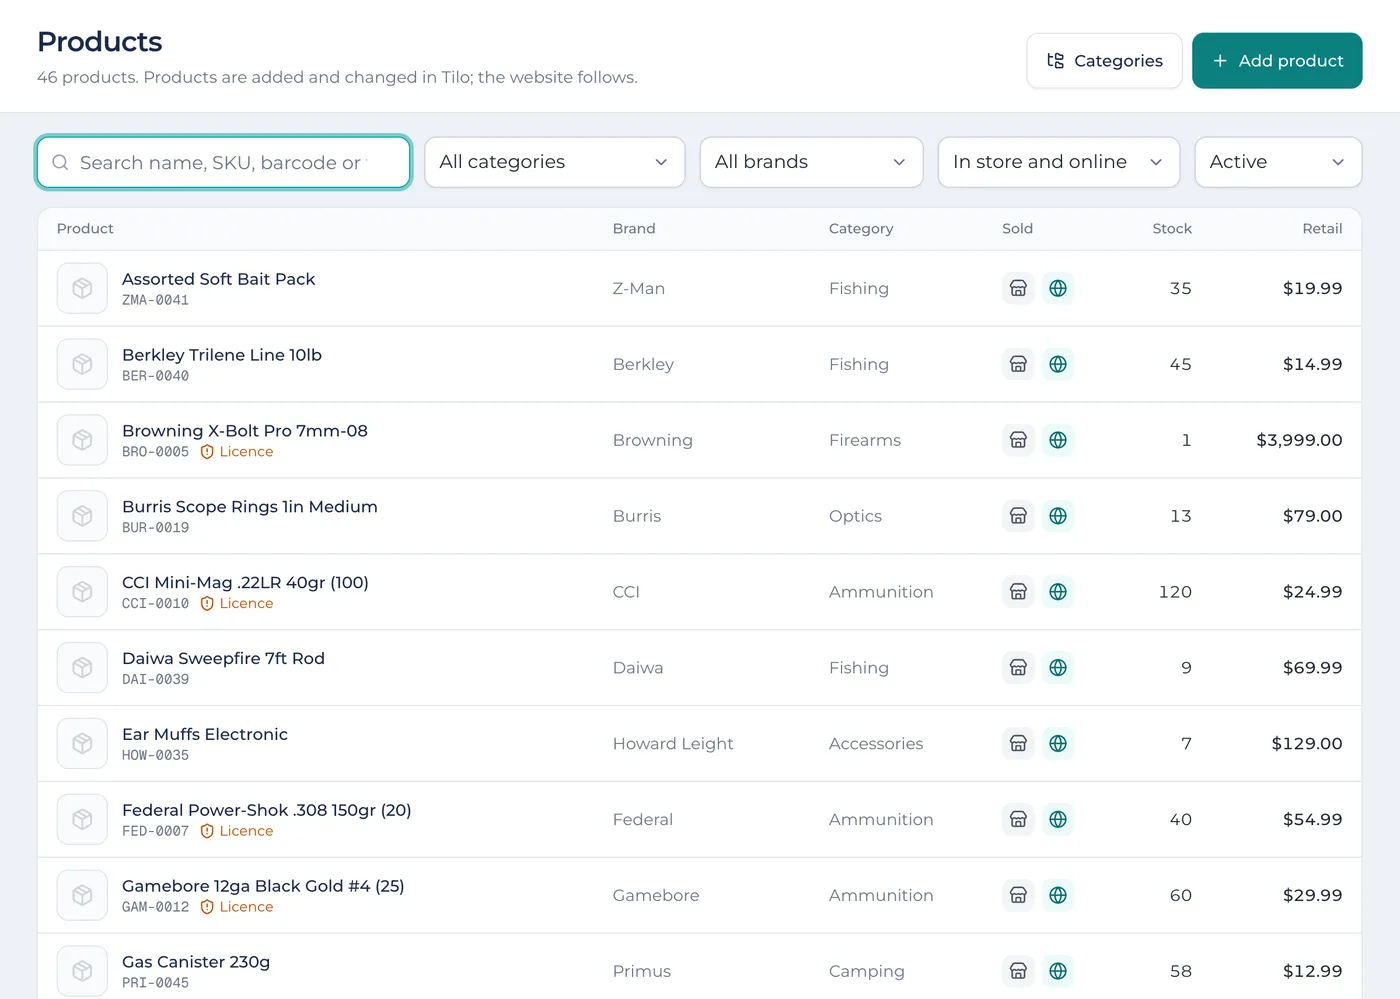Screen dimensions: 1400x999
Task: Open the Gas Canister 230g product
Action: (x=196, y=962)
